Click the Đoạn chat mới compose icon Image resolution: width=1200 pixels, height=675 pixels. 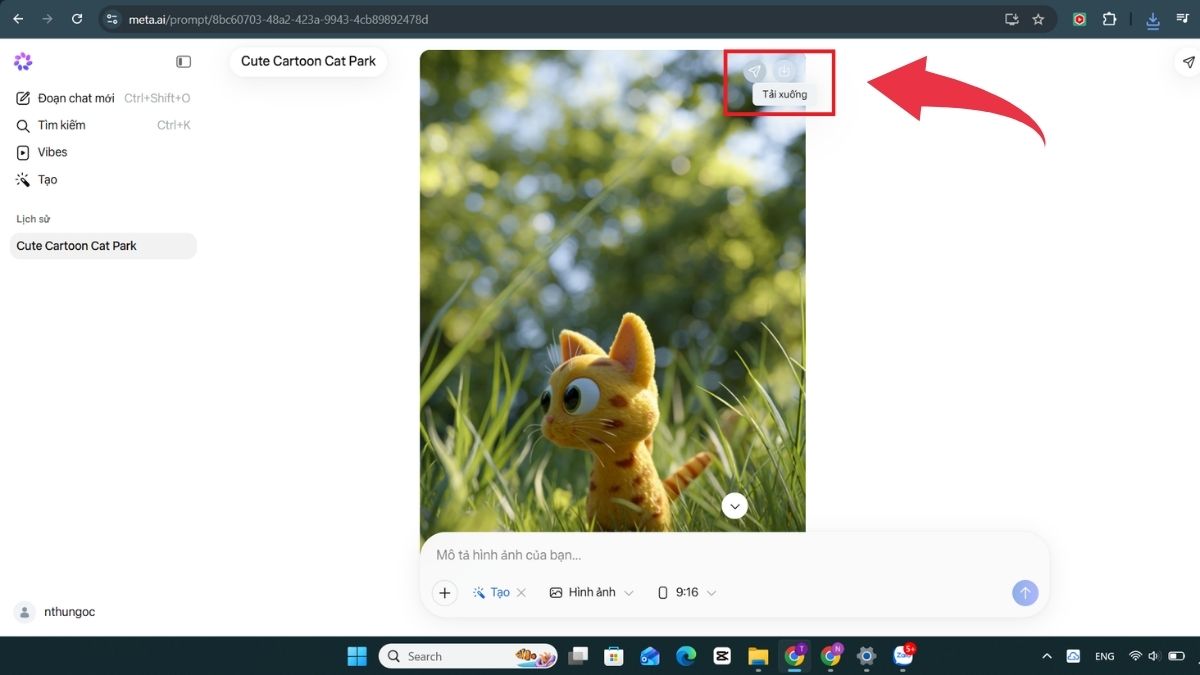coord(23,97)
